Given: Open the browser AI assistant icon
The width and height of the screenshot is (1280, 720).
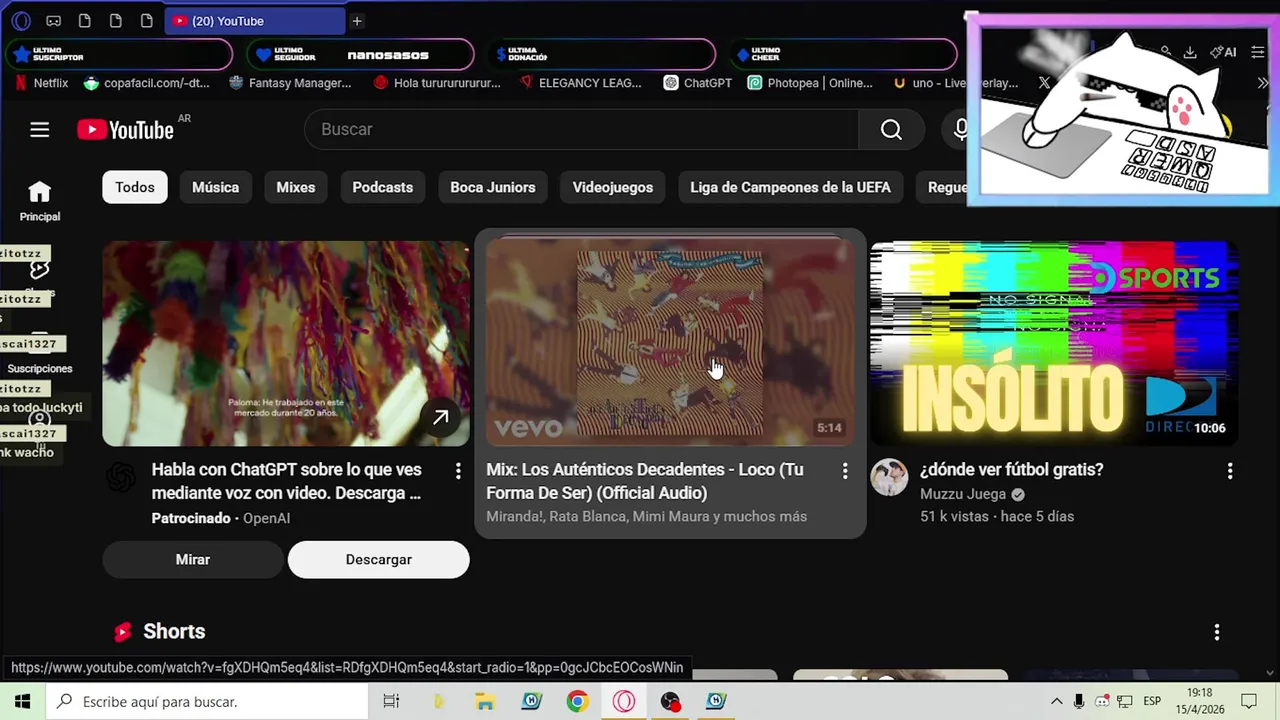Looking at the screenshot, I should (x=1223, y=52).
